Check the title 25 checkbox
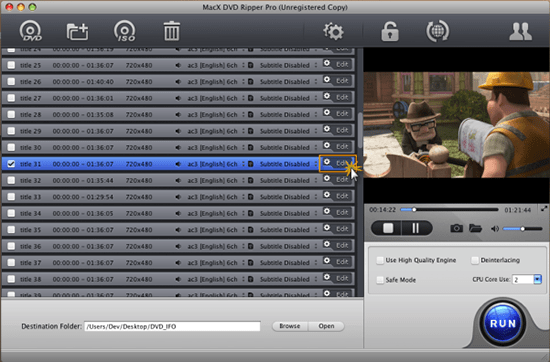The height and width of the screenshot is (362, 550). point(11,65)
